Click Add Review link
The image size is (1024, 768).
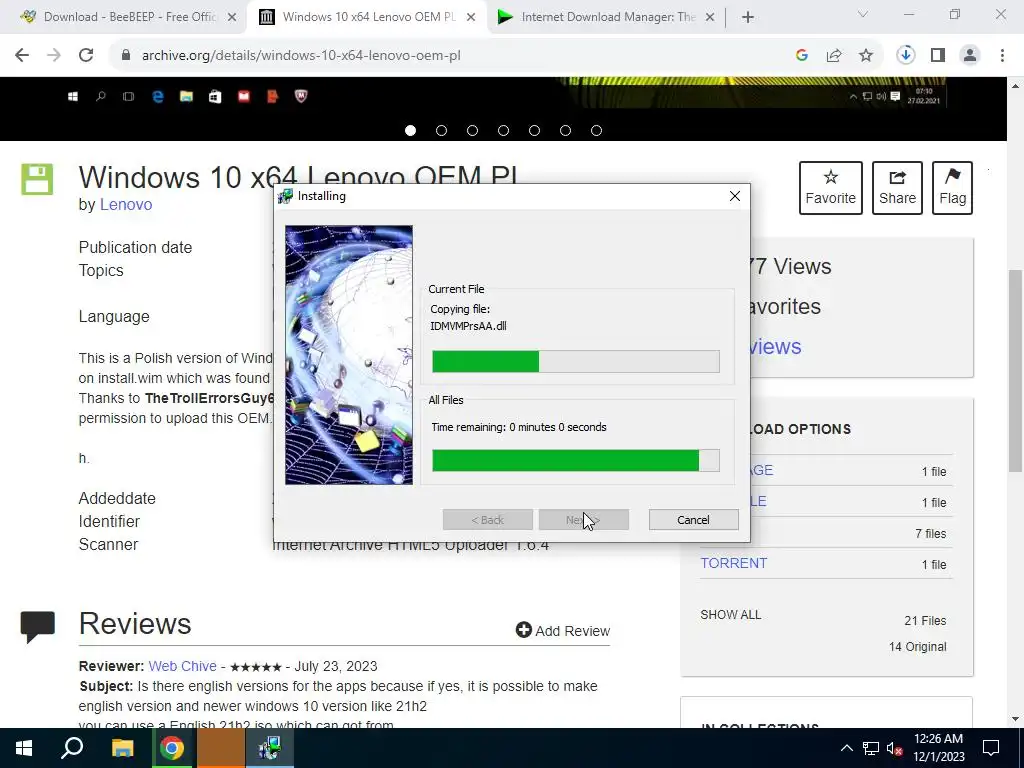tap(563, 631)
